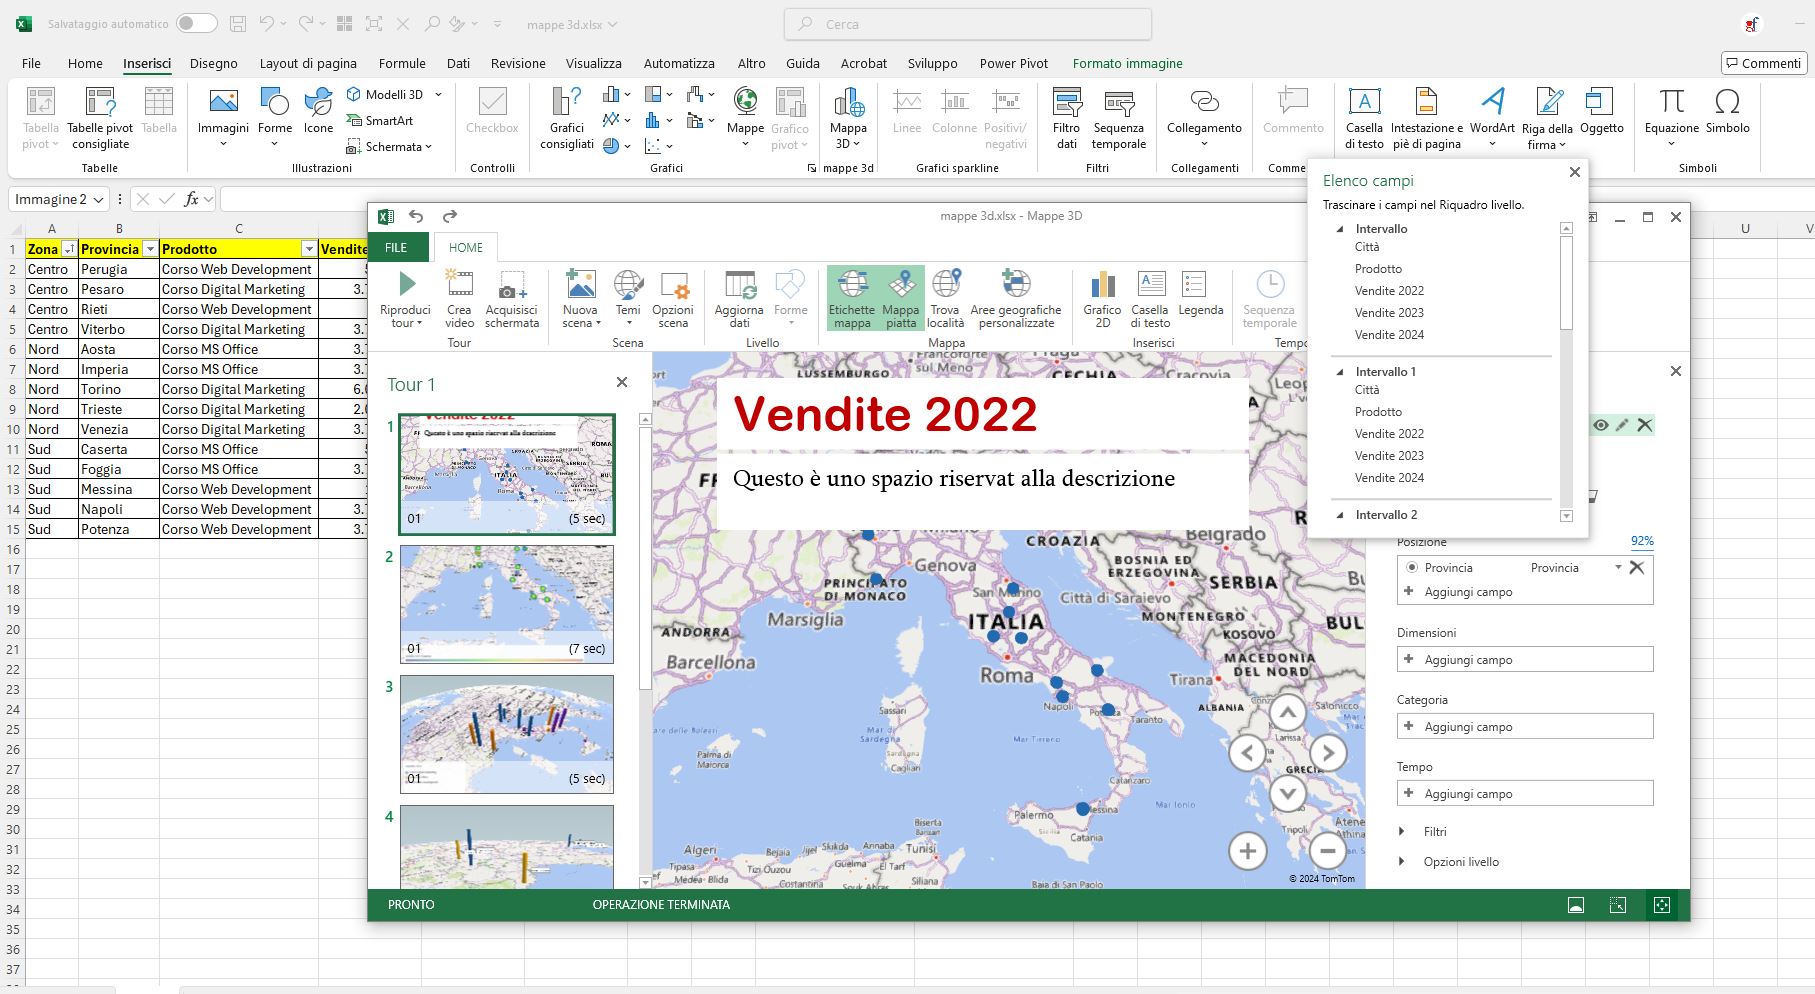
Task: Open FILE tab in Mappe 3D
Action: 396,247
